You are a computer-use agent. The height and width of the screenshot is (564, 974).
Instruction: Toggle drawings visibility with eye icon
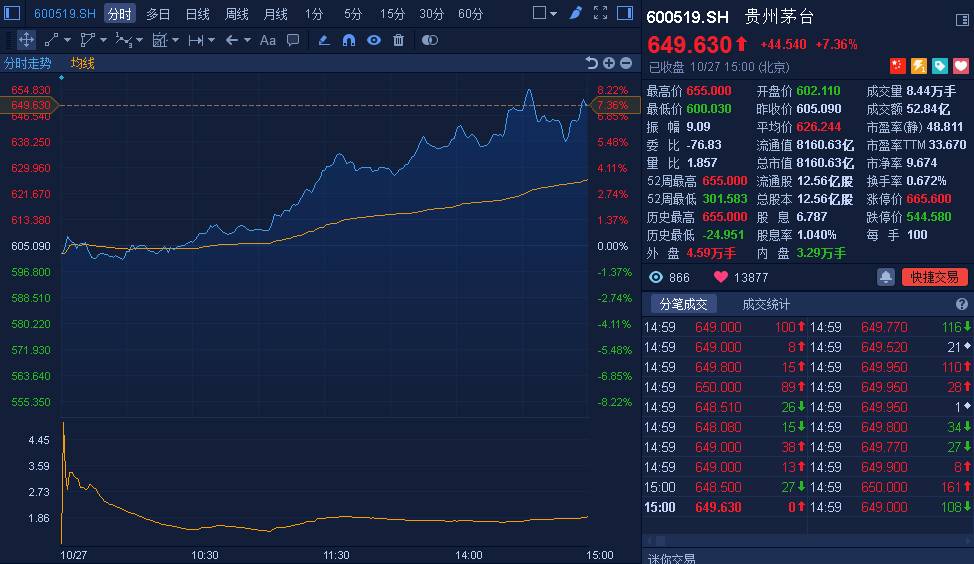click(374, 40)
